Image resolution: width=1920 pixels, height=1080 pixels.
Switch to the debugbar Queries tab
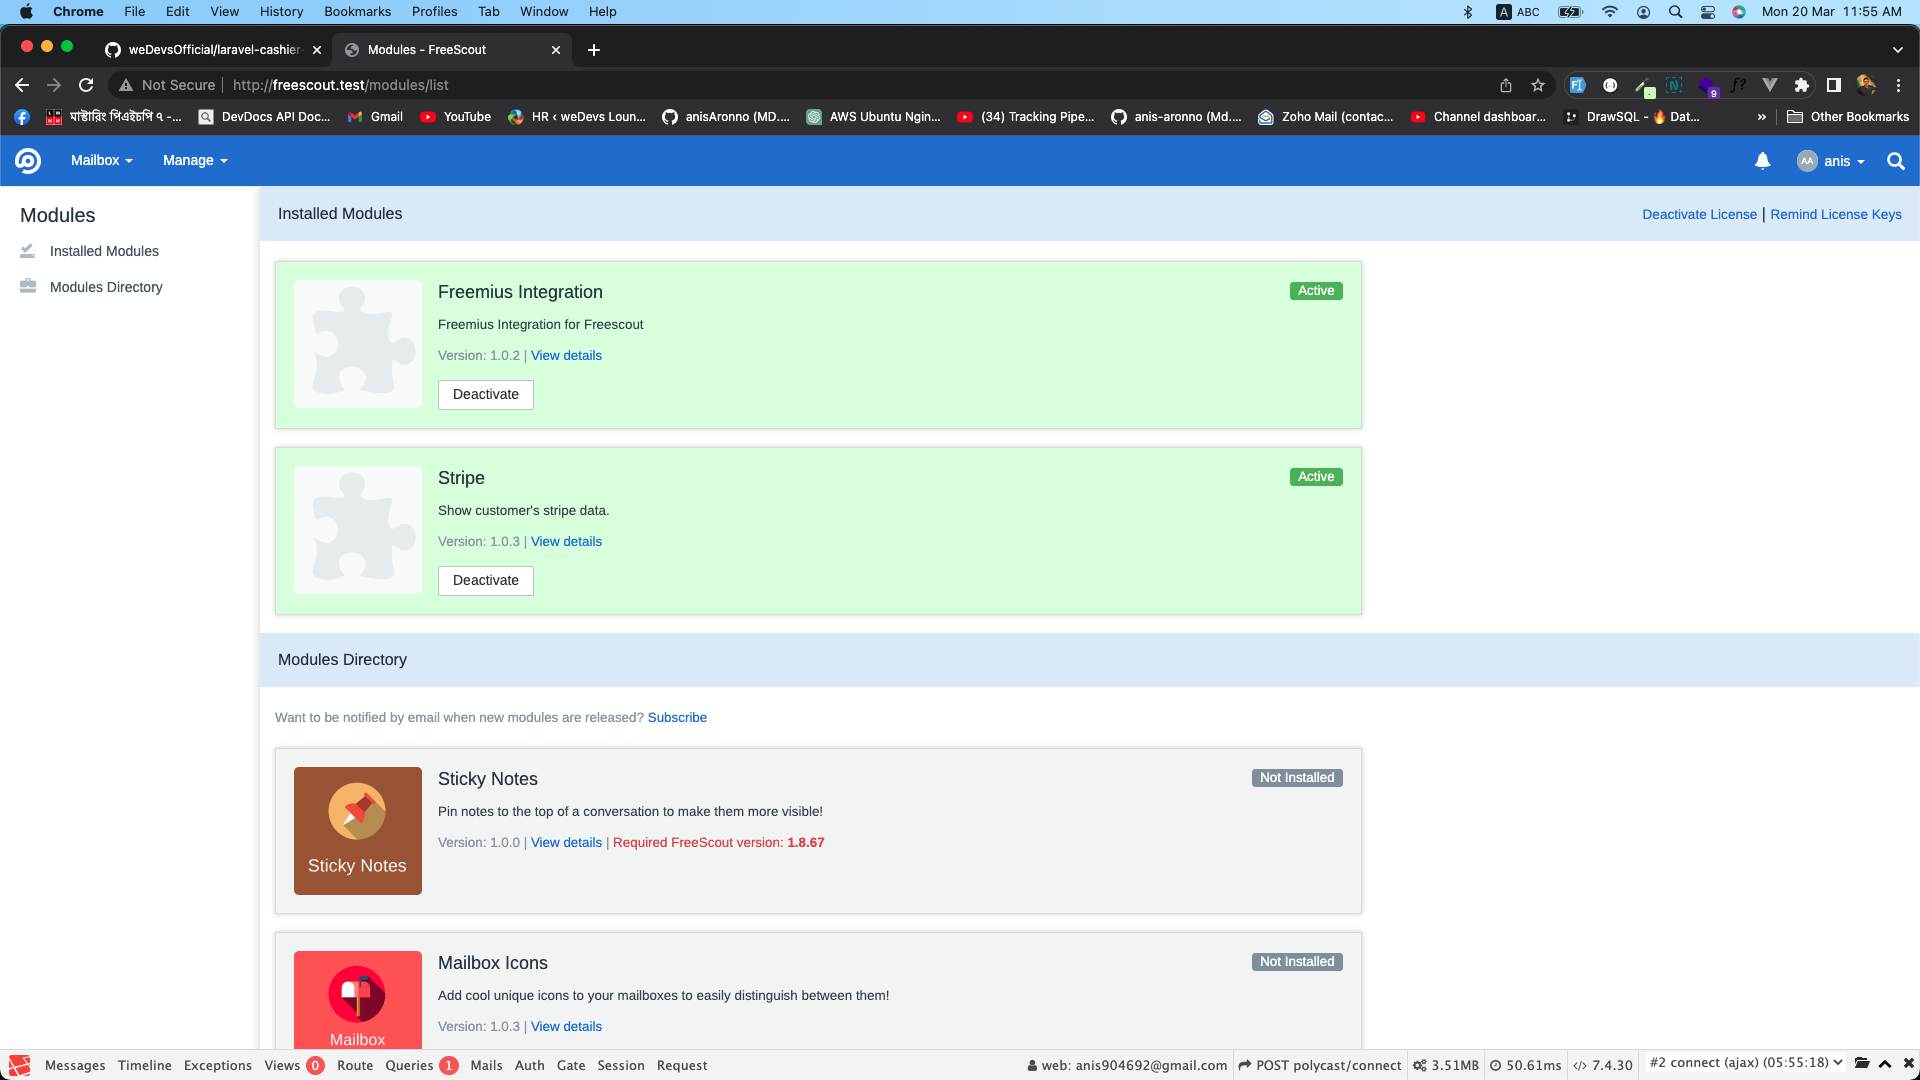(408, 1065)
